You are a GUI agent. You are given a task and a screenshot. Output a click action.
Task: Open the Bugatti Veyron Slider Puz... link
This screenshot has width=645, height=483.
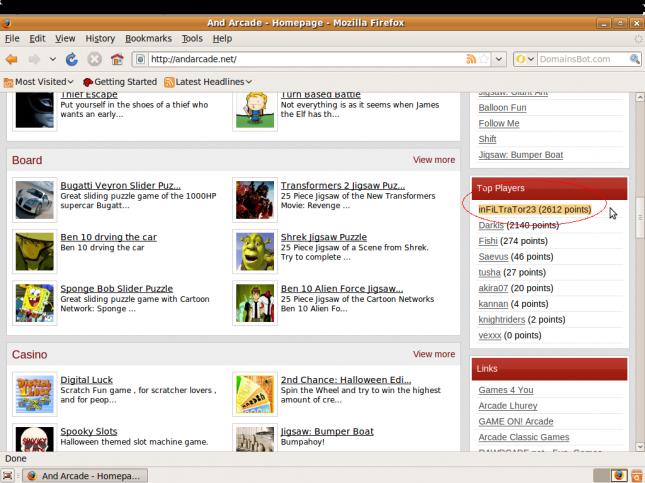120,186
